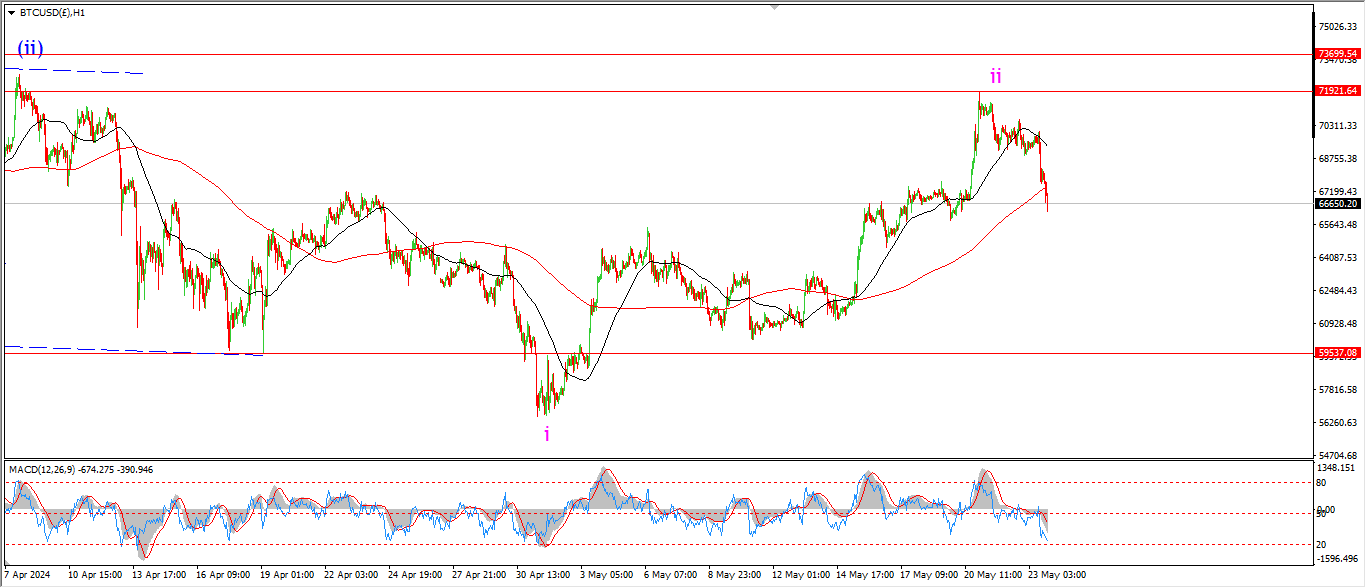Viewport: 1366px width, 588px height.
Task: Click the -1596.496 MACD scale value
Action: coord(1337,559)
